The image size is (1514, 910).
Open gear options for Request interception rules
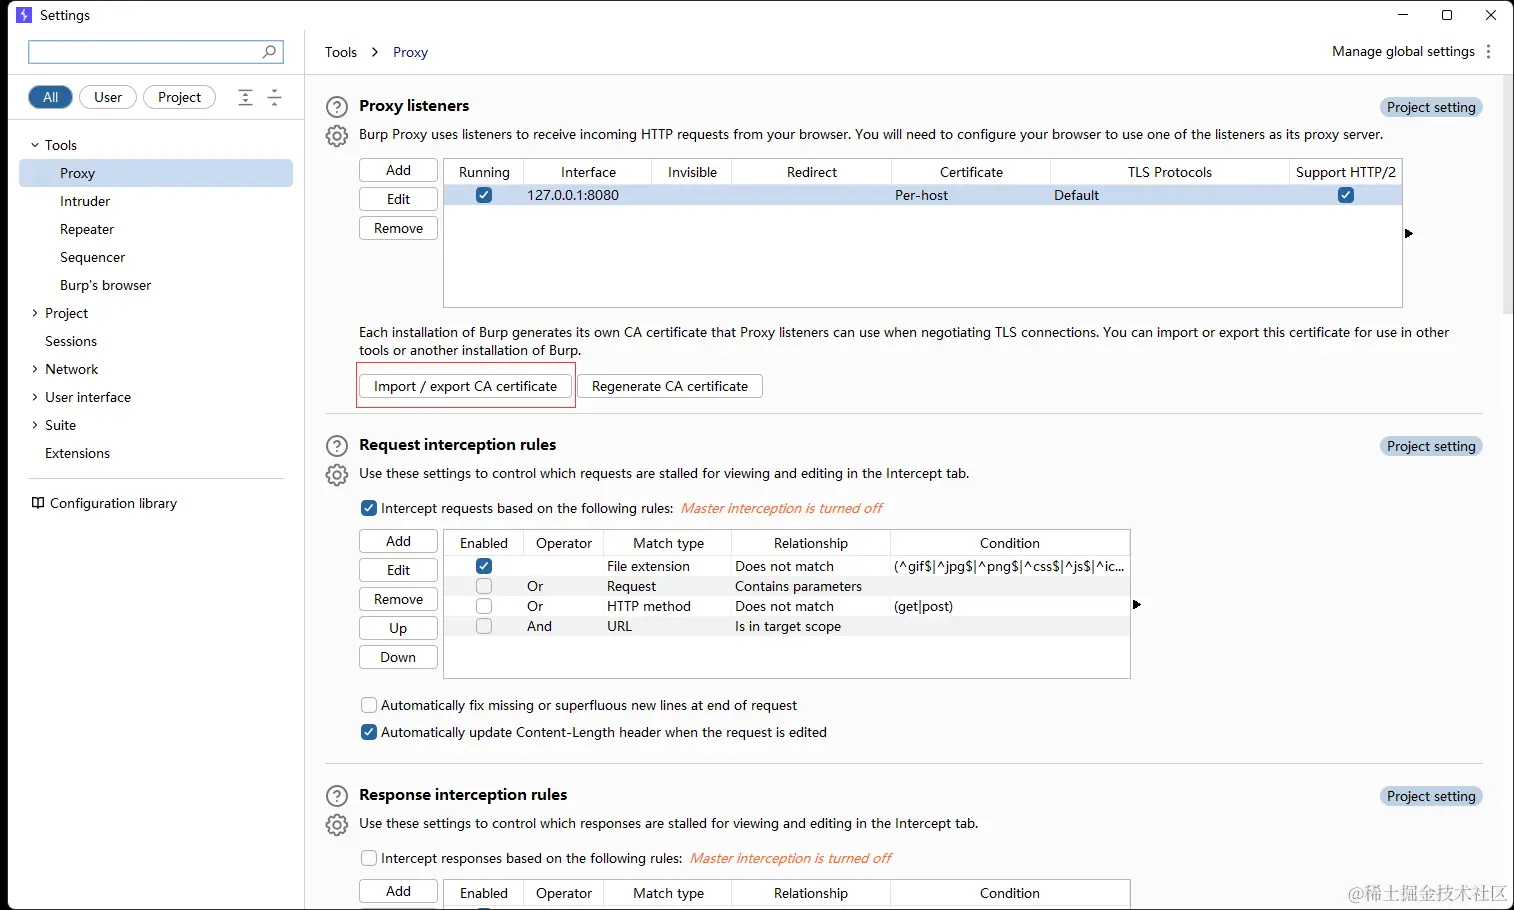(337, 475)
